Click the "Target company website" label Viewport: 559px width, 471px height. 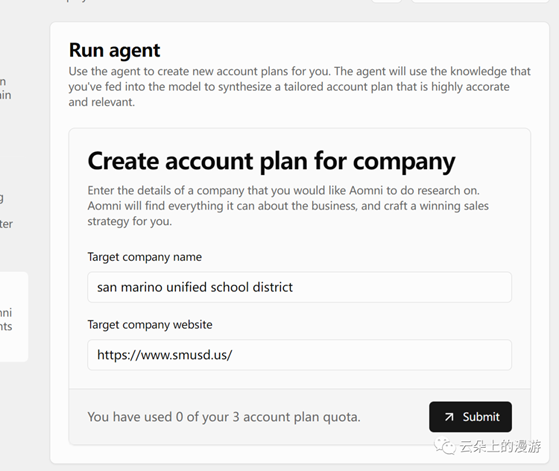tap(150, 325)
